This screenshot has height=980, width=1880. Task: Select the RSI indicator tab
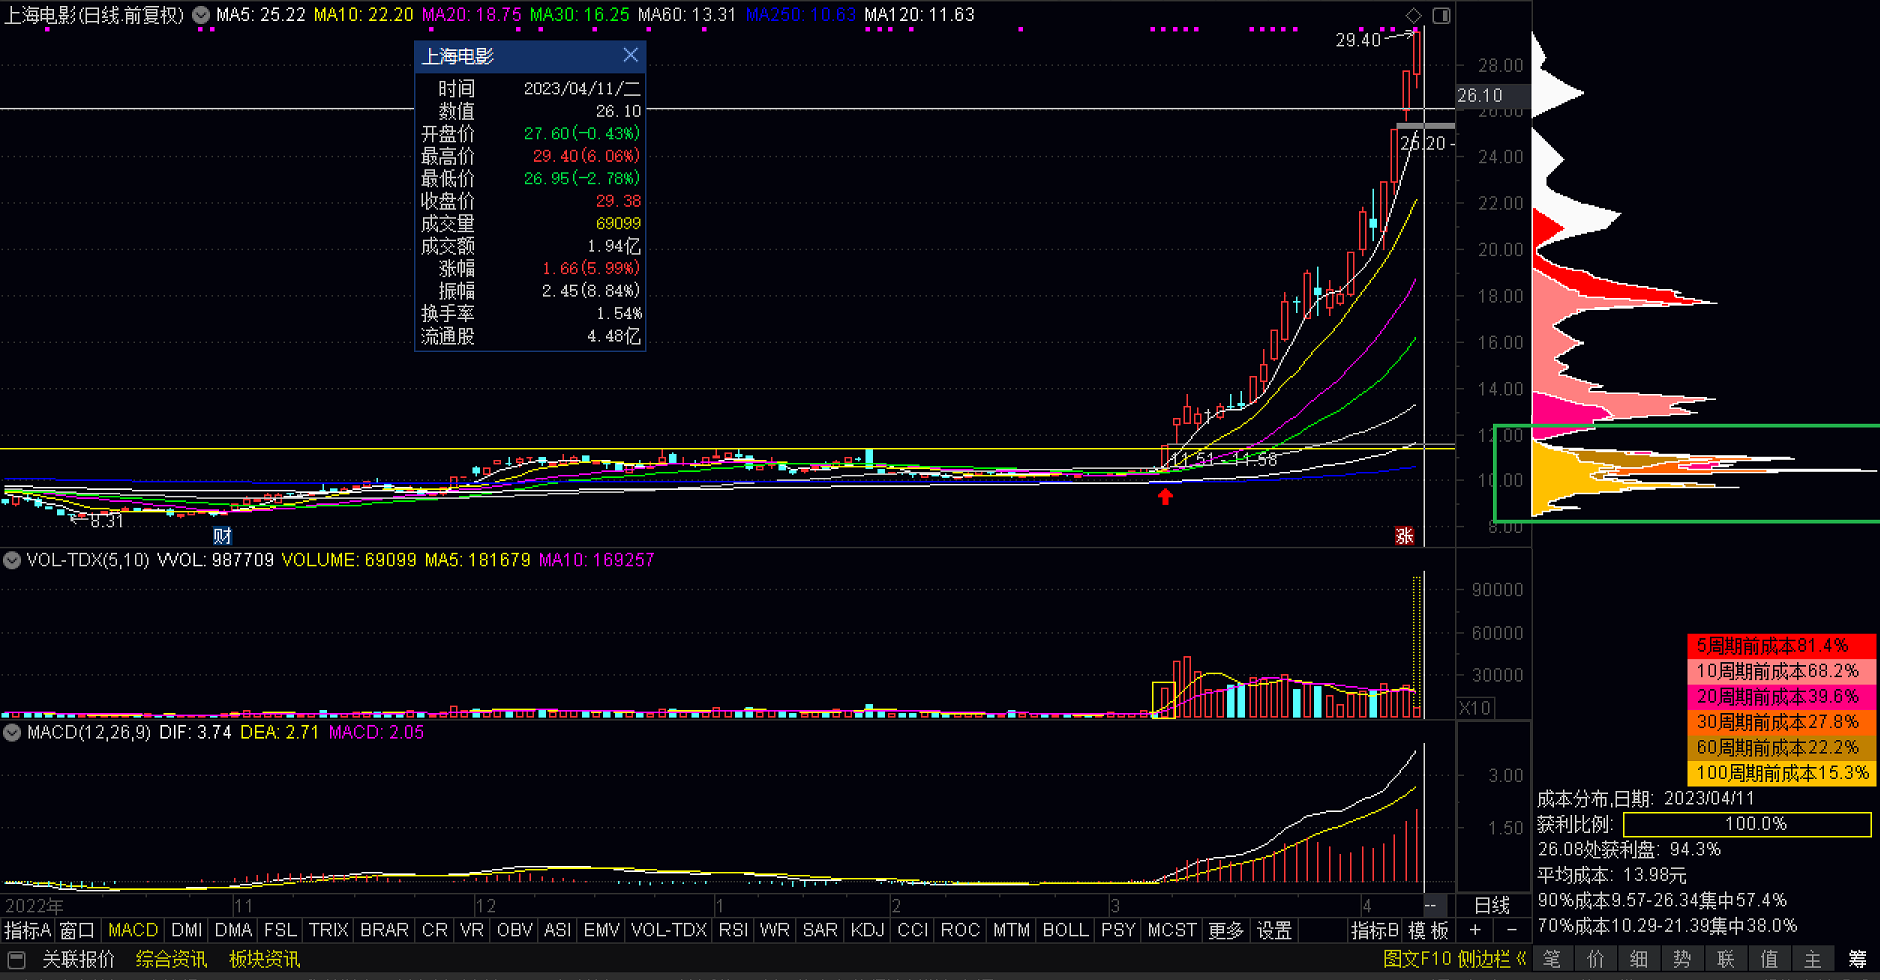point(733,930)
